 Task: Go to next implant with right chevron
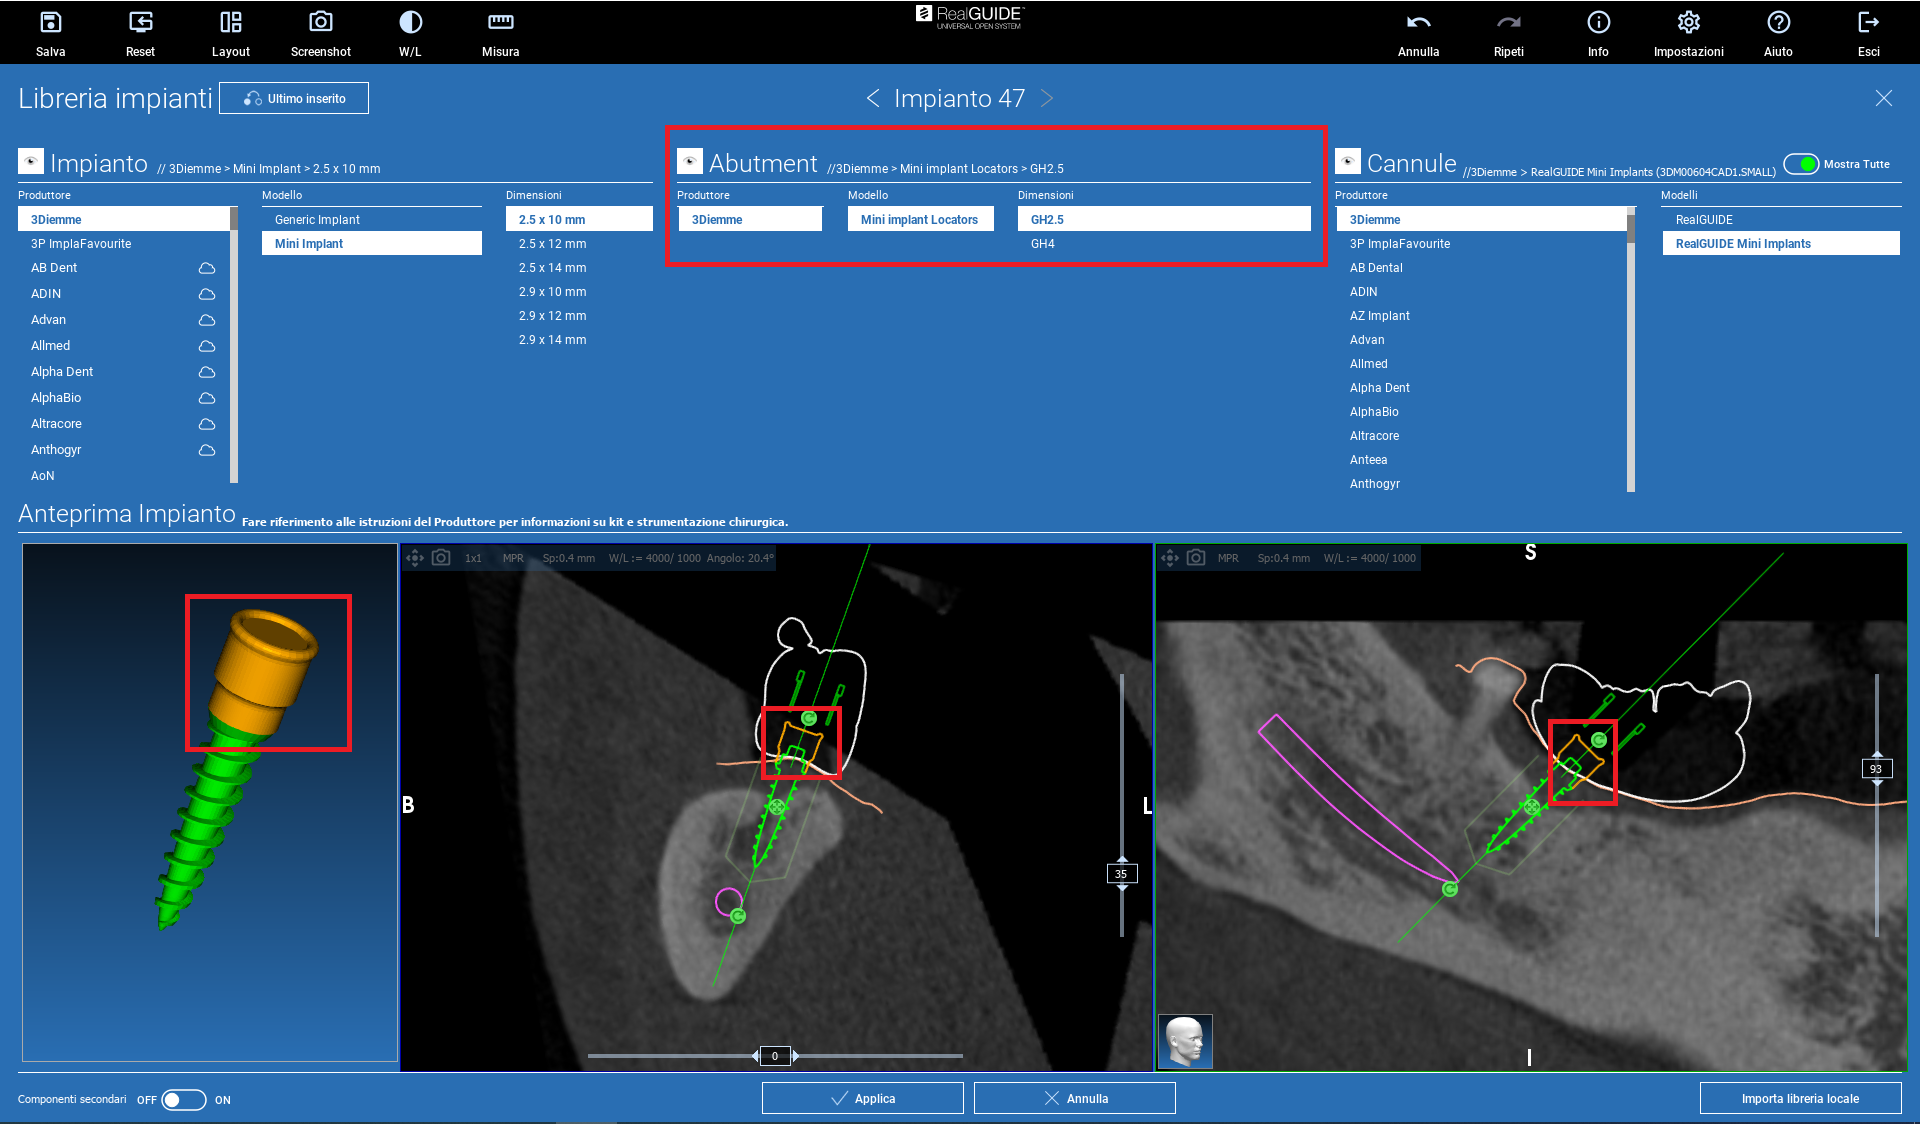[x=1047, y=98]
